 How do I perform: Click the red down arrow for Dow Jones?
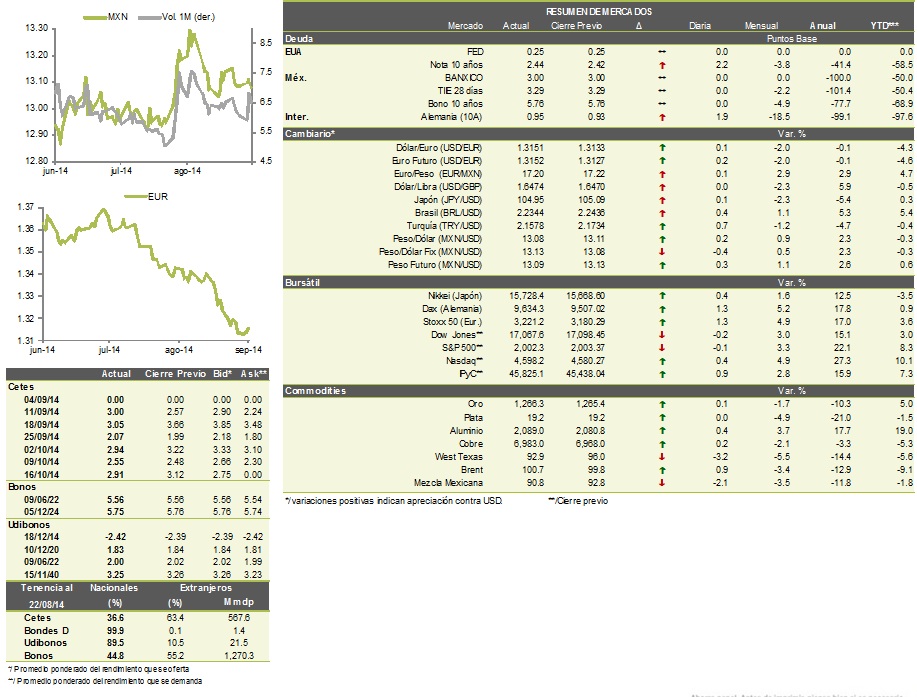[x=662, y=335]
